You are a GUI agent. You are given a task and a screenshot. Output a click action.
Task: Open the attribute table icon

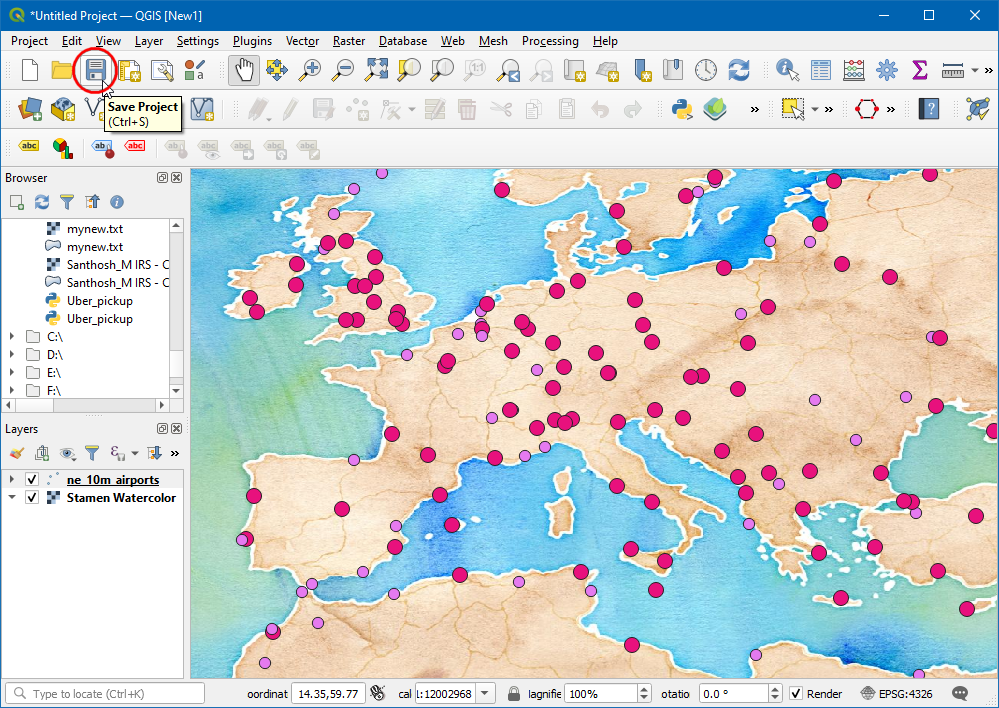821,70
